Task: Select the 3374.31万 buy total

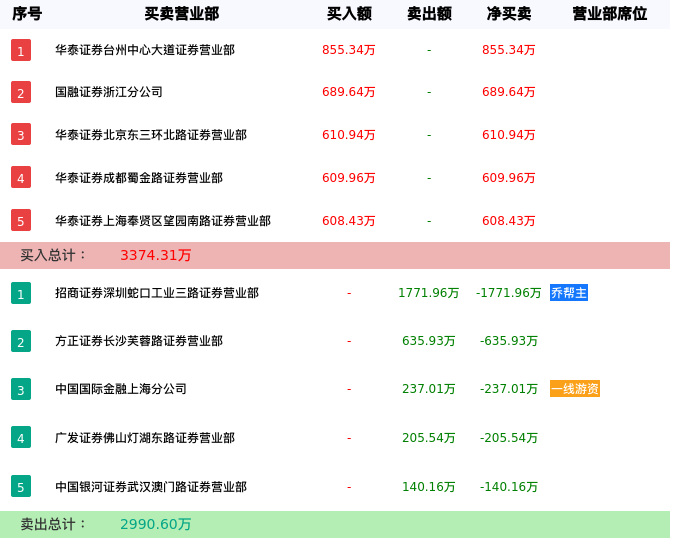Action: click(x=156, y=255)
